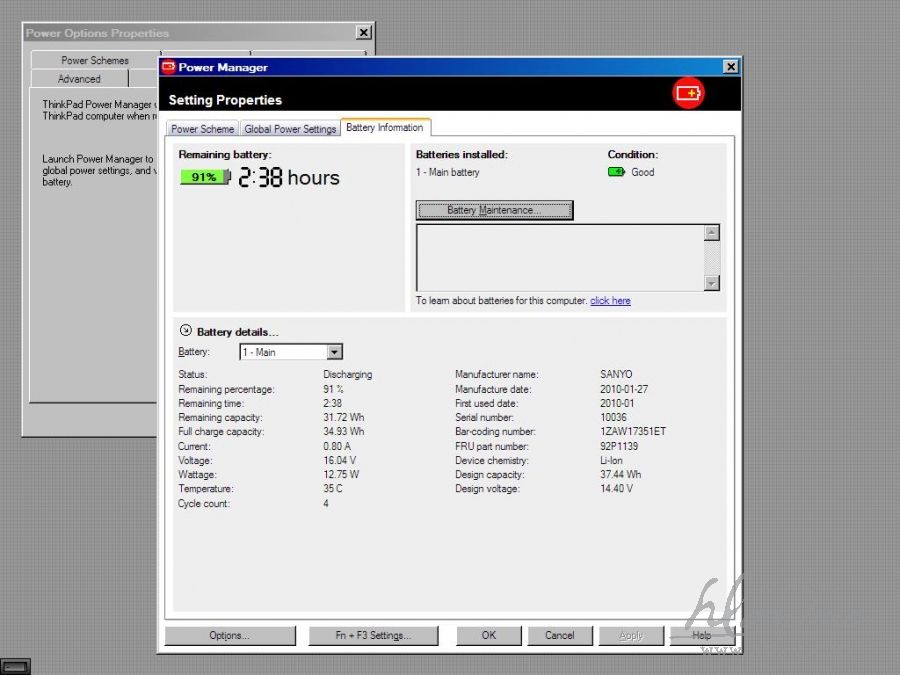
Task: Collapse the Battery details section
Action: point(185,331)
